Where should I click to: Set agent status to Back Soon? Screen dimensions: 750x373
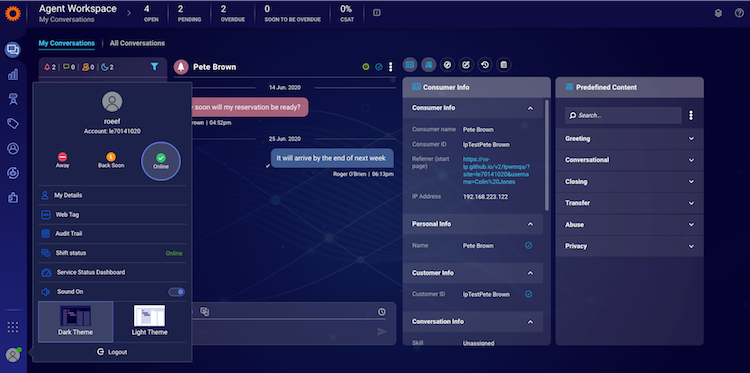coord(111,160)
